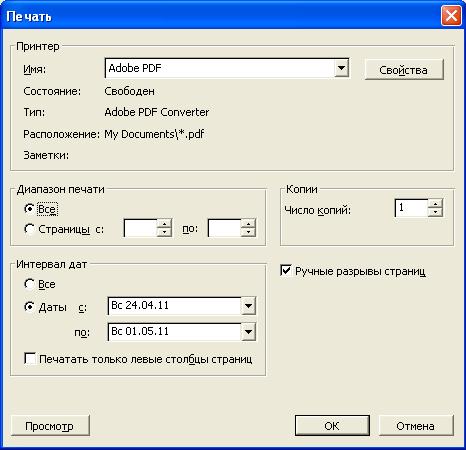Image resolution: width=466 pixels, height=450 pixels.
Task: Confirm printing with the OK button
Action: 332,425
